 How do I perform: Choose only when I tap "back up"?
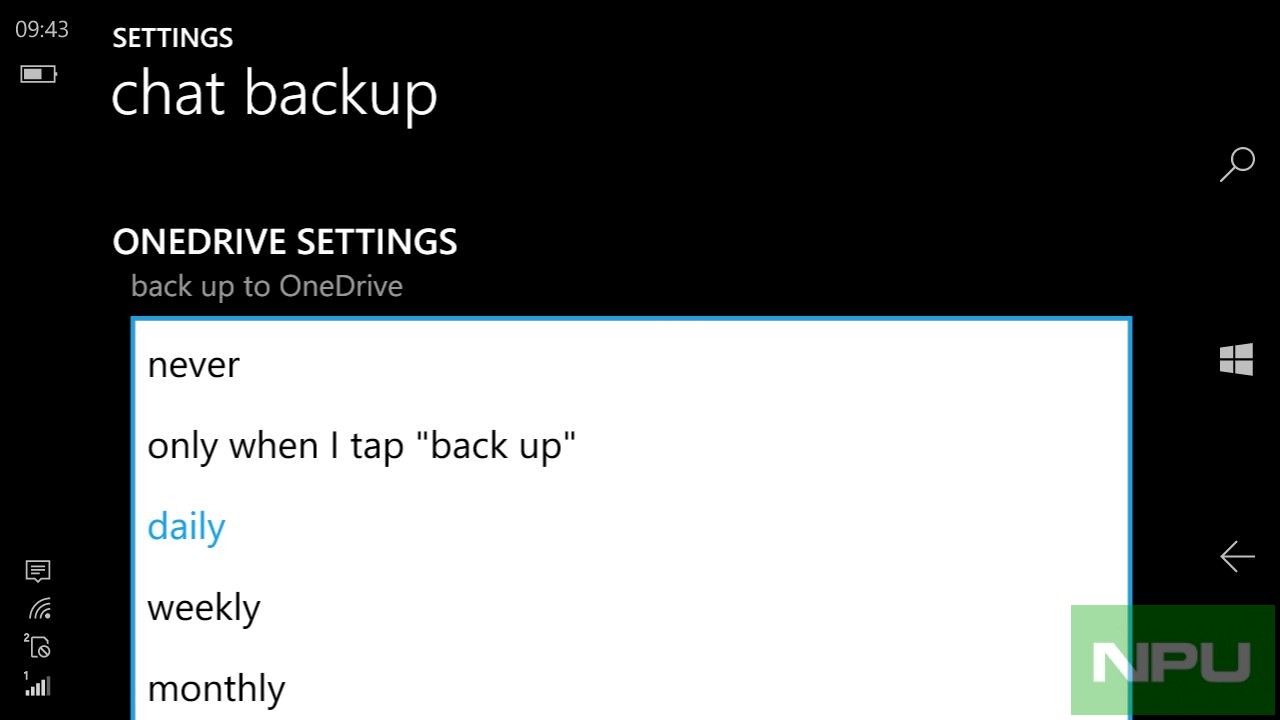coord(362,446)
